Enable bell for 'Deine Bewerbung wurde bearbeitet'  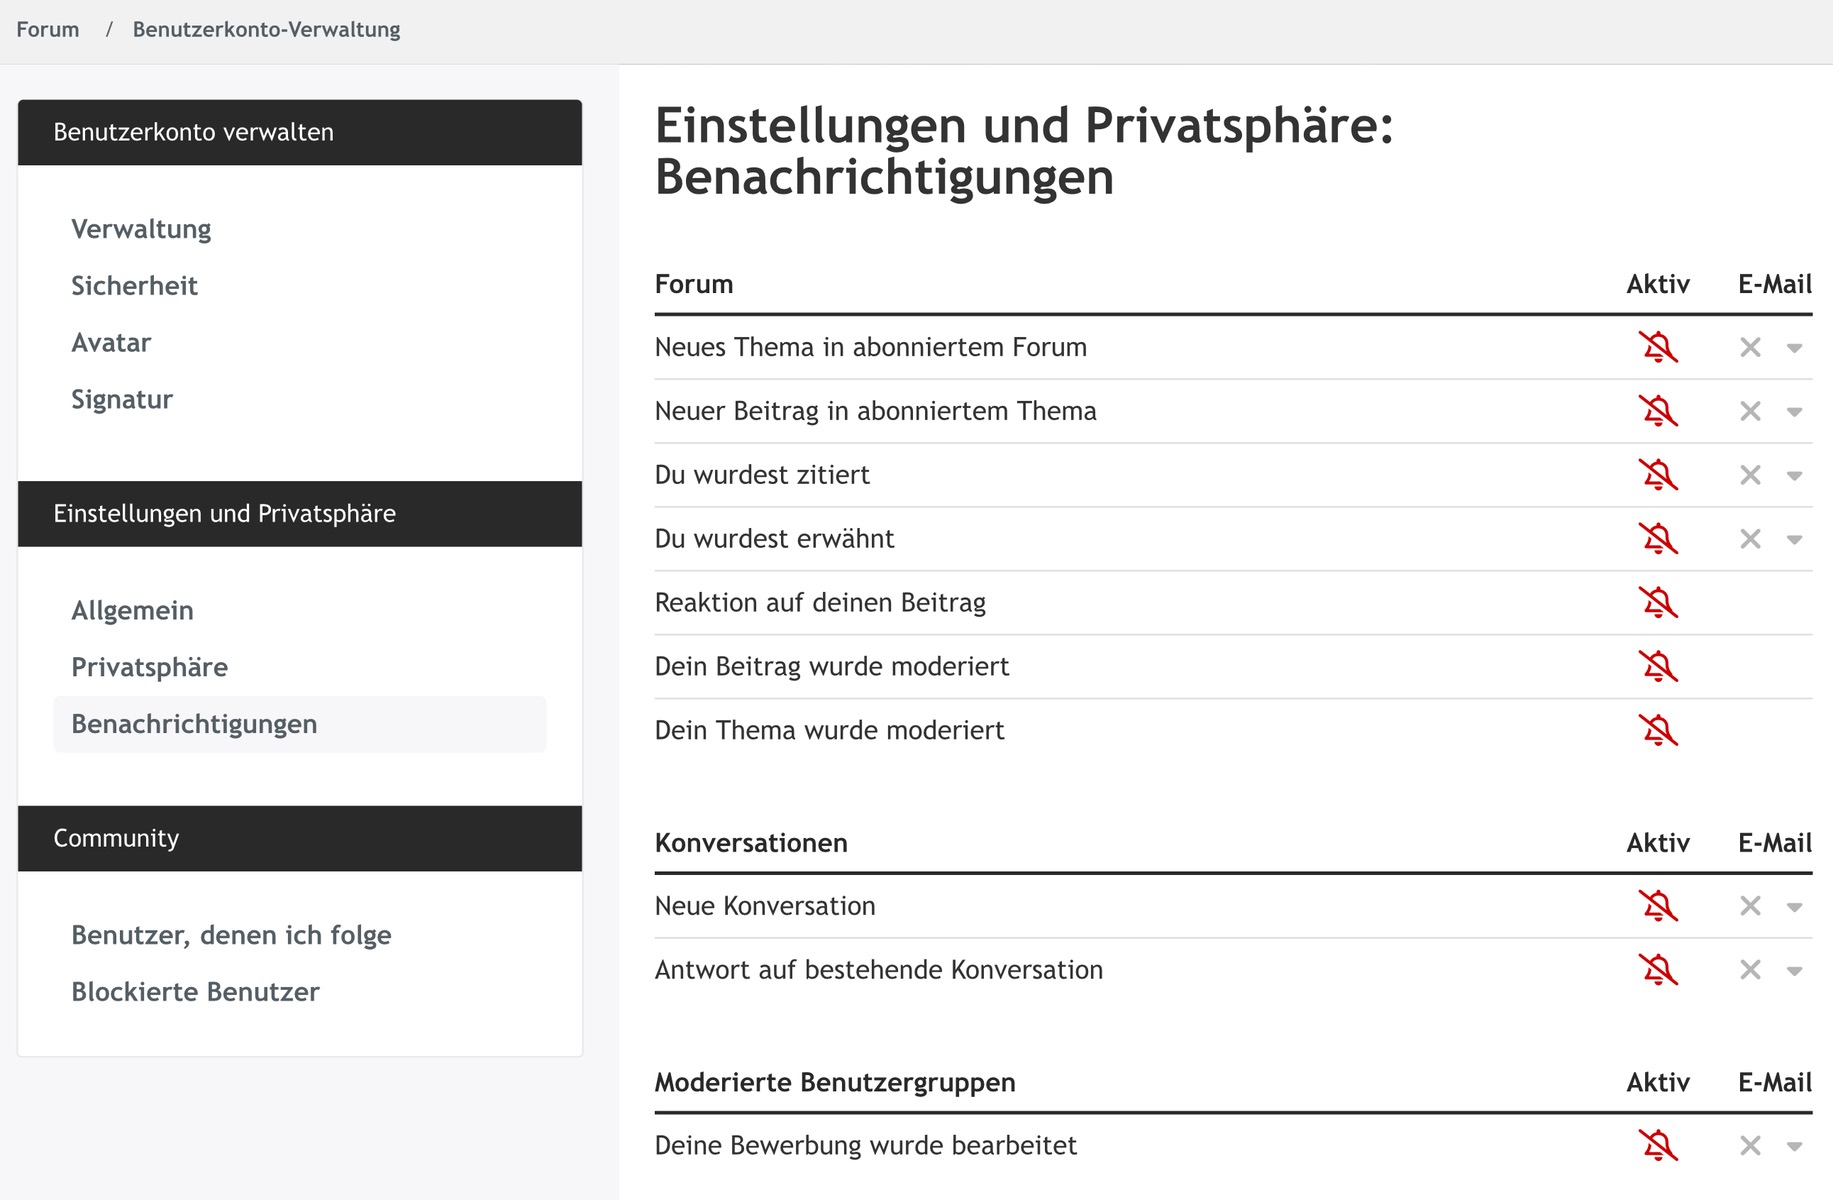[x=1658, y=1146]
